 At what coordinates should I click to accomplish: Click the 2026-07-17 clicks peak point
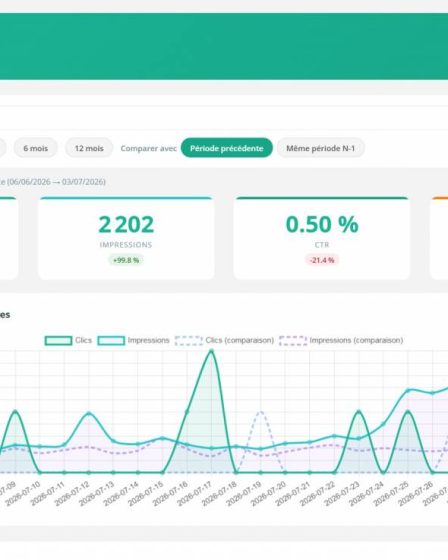(211, 351)
